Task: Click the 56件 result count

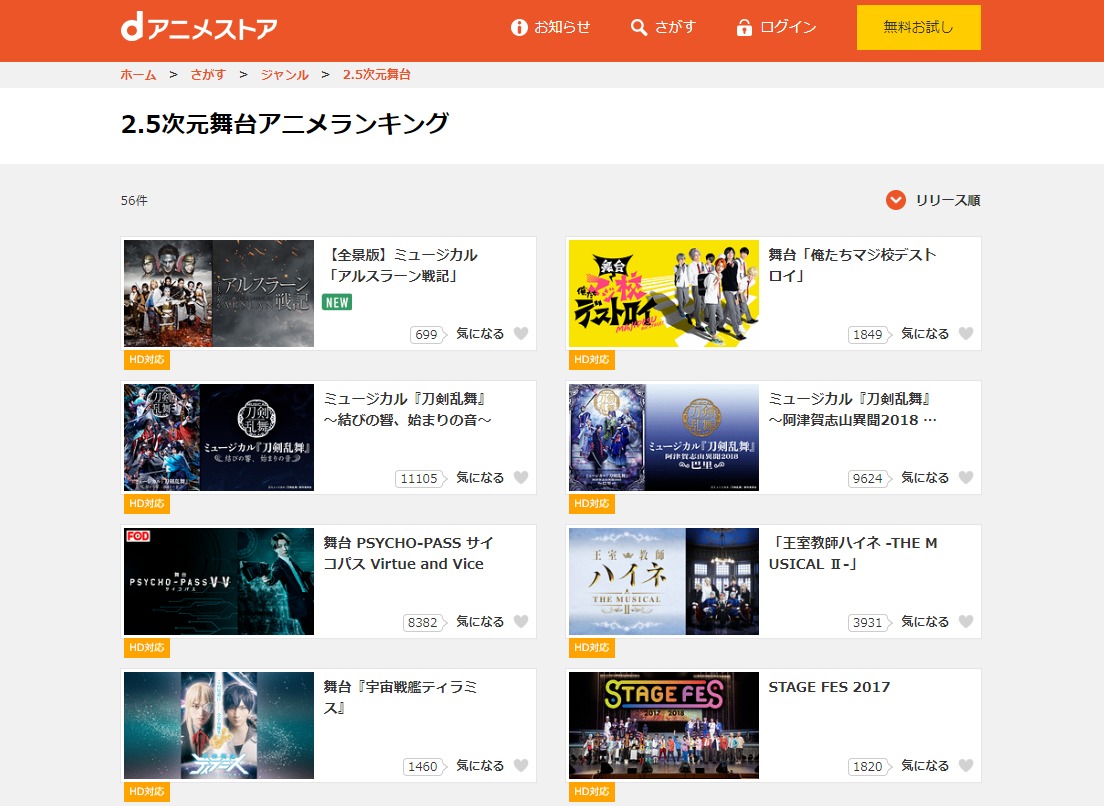Action: 134,201
